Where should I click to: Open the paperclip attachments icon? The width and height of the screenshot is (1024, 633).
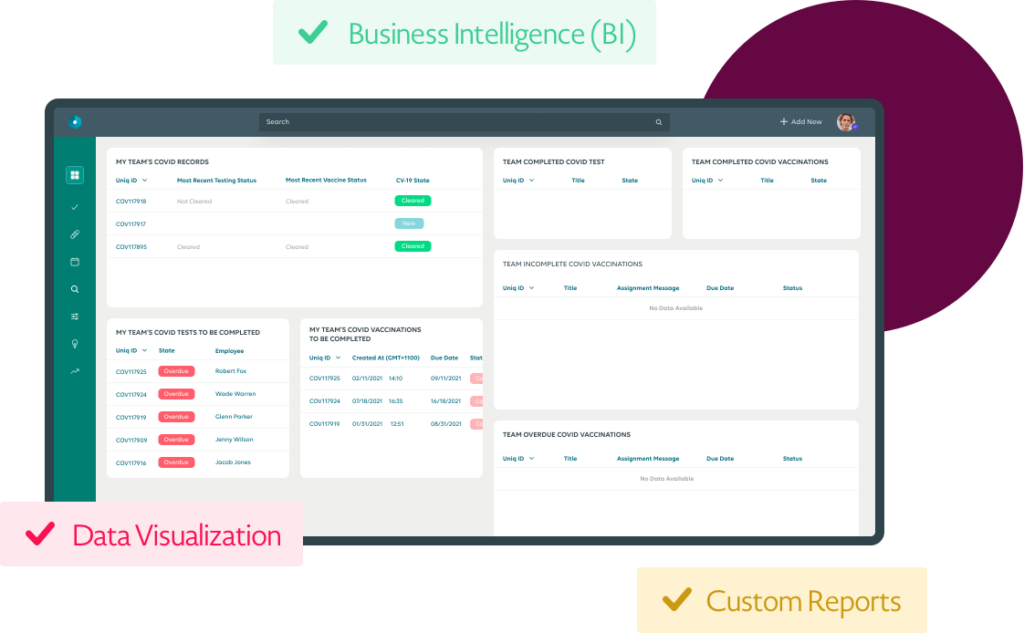[74, 234]
